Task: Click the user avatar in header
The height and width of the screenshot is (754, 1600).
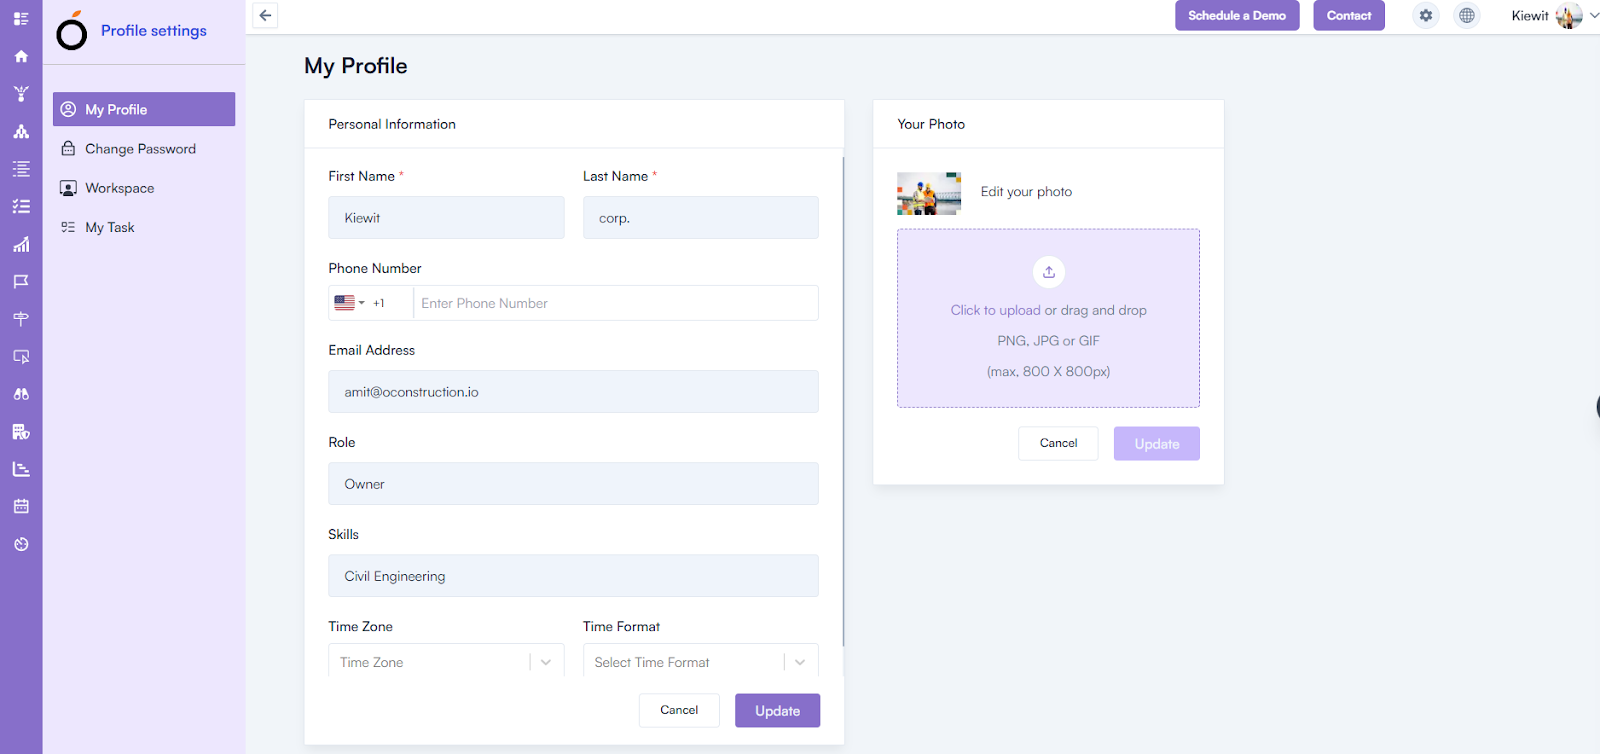Action: (1569, 15)
